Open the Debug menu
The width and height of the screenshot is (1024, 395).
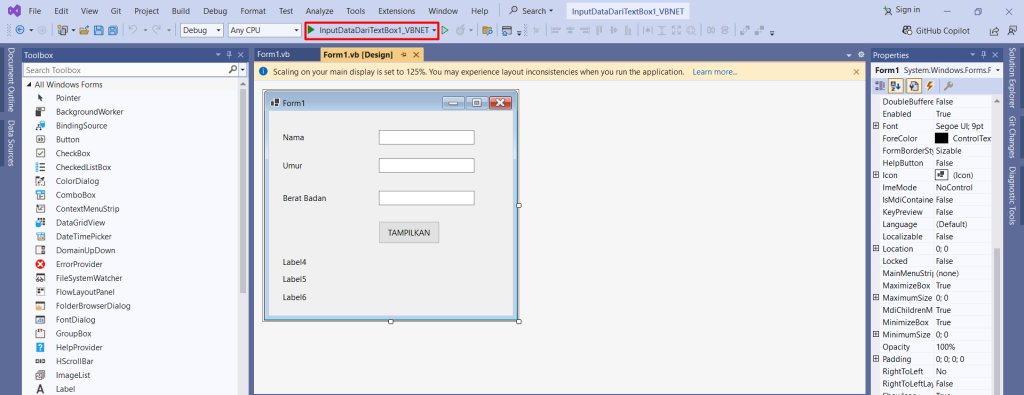tap(216, 11)
